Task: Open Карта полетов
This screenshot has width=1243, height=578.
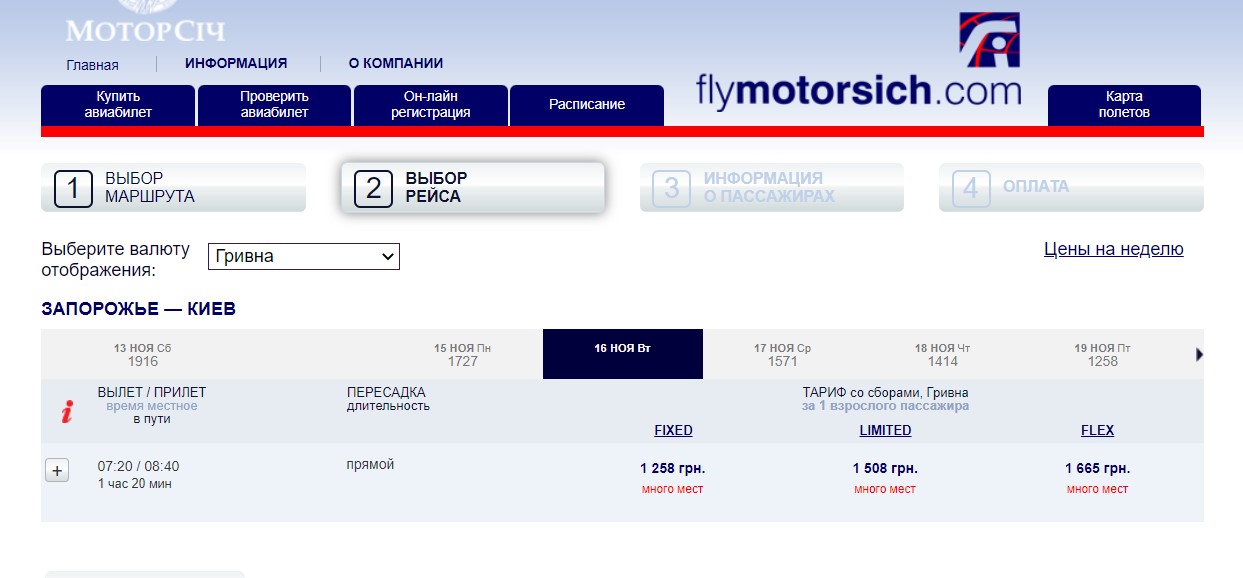Action: pyautogui.click(x=1124, y=105)
